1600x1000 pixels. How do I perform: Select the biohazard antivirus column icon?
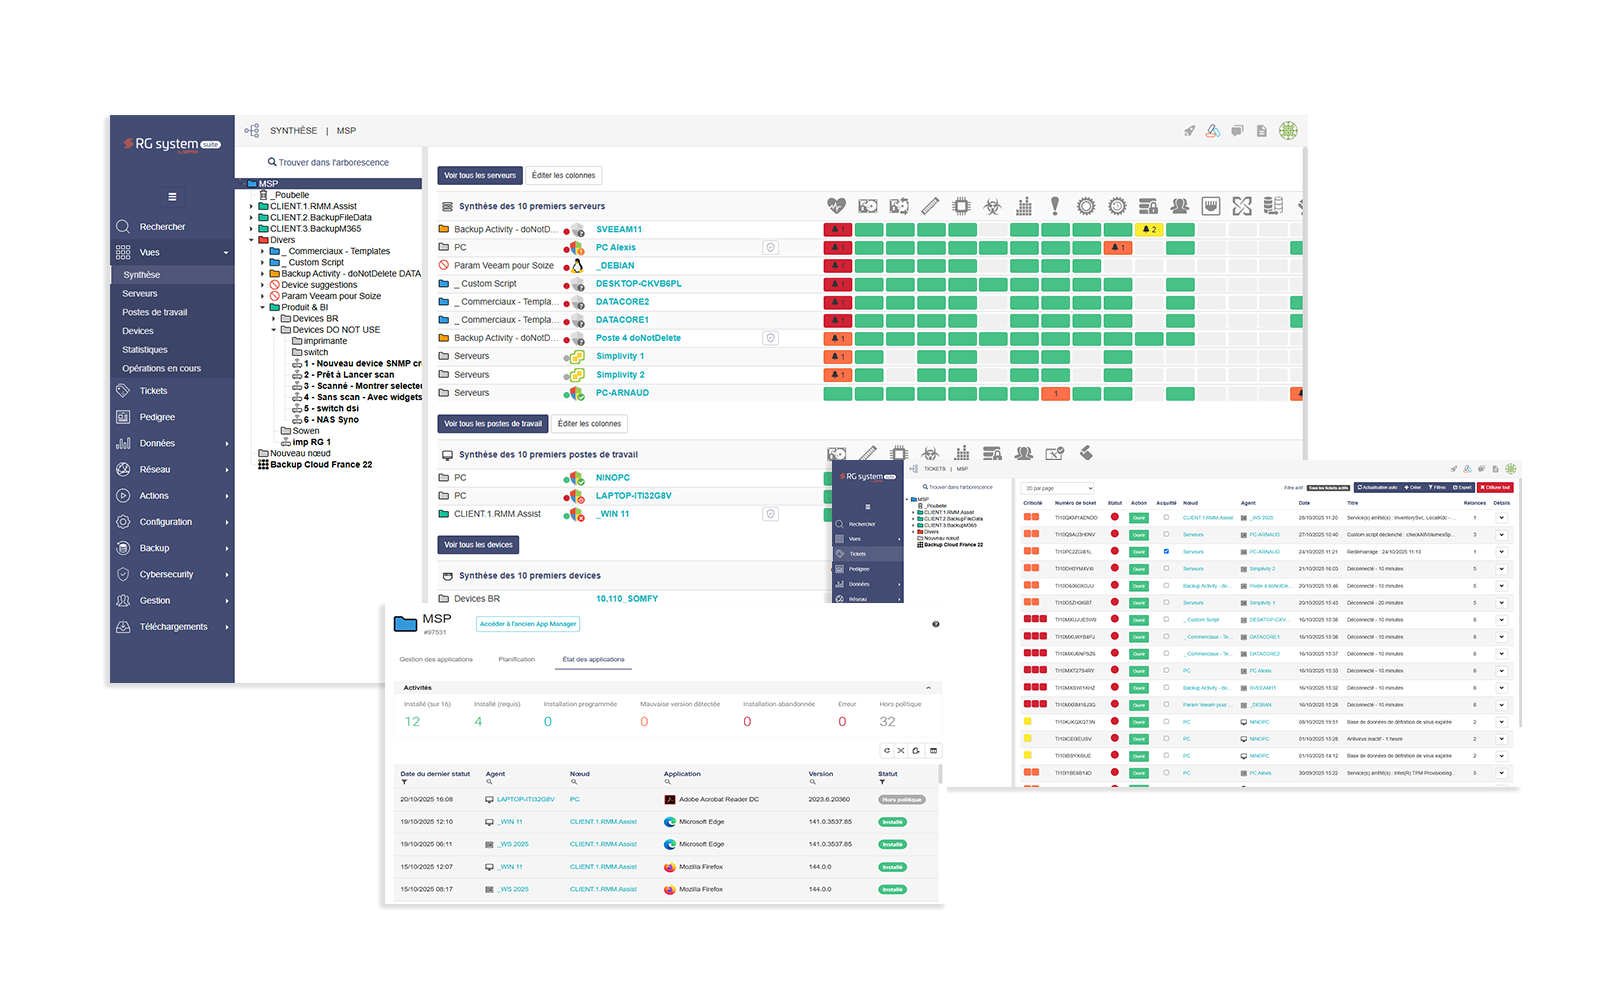[992, 206]
